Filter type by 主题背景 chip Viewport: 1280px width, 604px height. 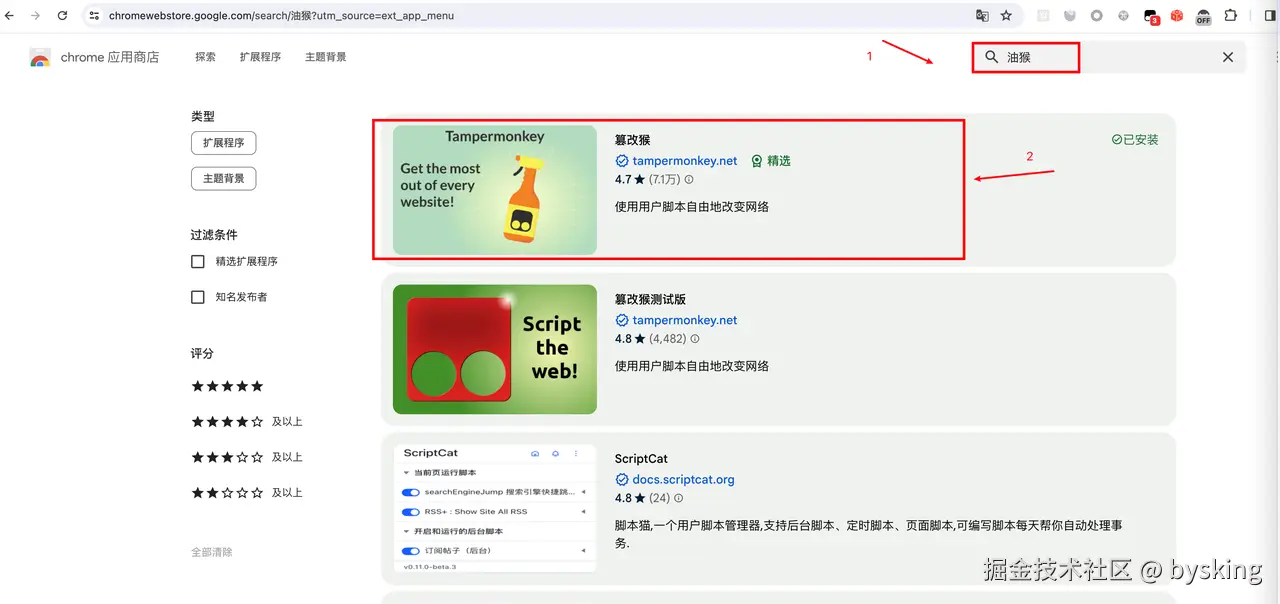coord(223,179)
